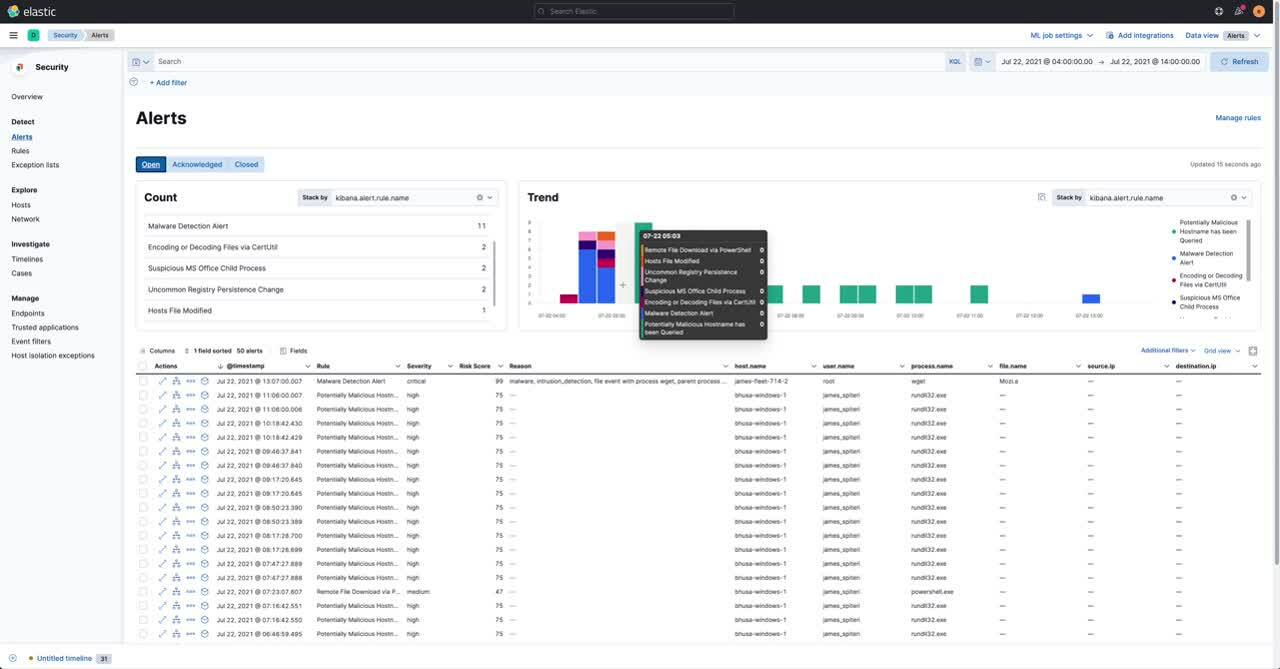Viewport: 1280px width, 669px height.
Task: Focus the Search Elastic field
Action: point(634,11)
